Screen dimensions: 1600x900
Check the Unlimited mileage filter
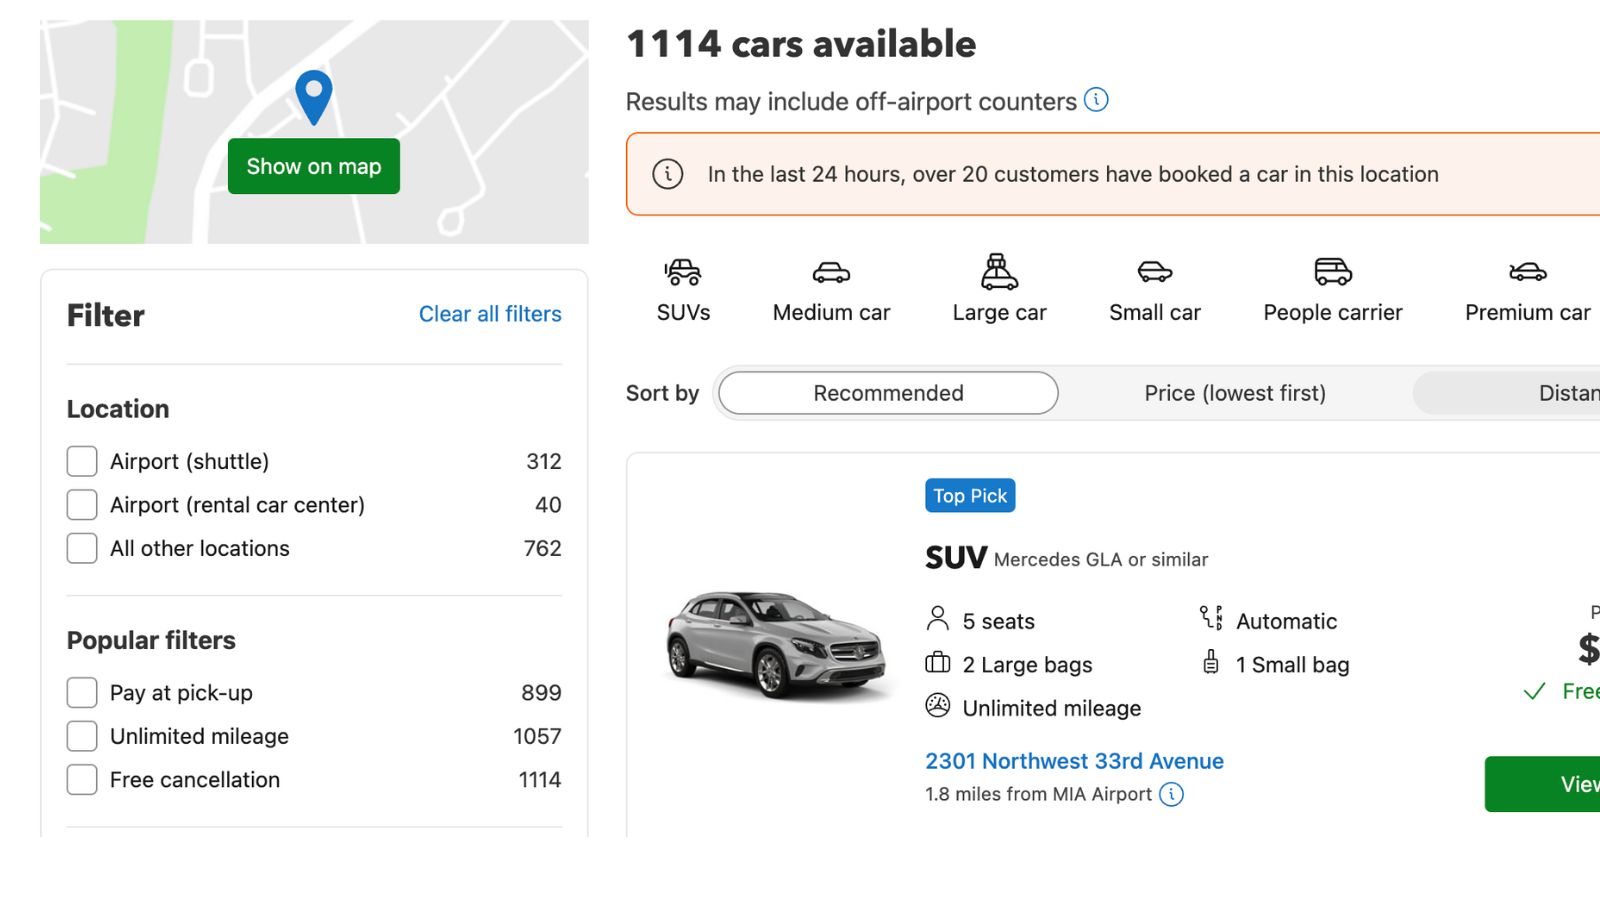point(81,735)
